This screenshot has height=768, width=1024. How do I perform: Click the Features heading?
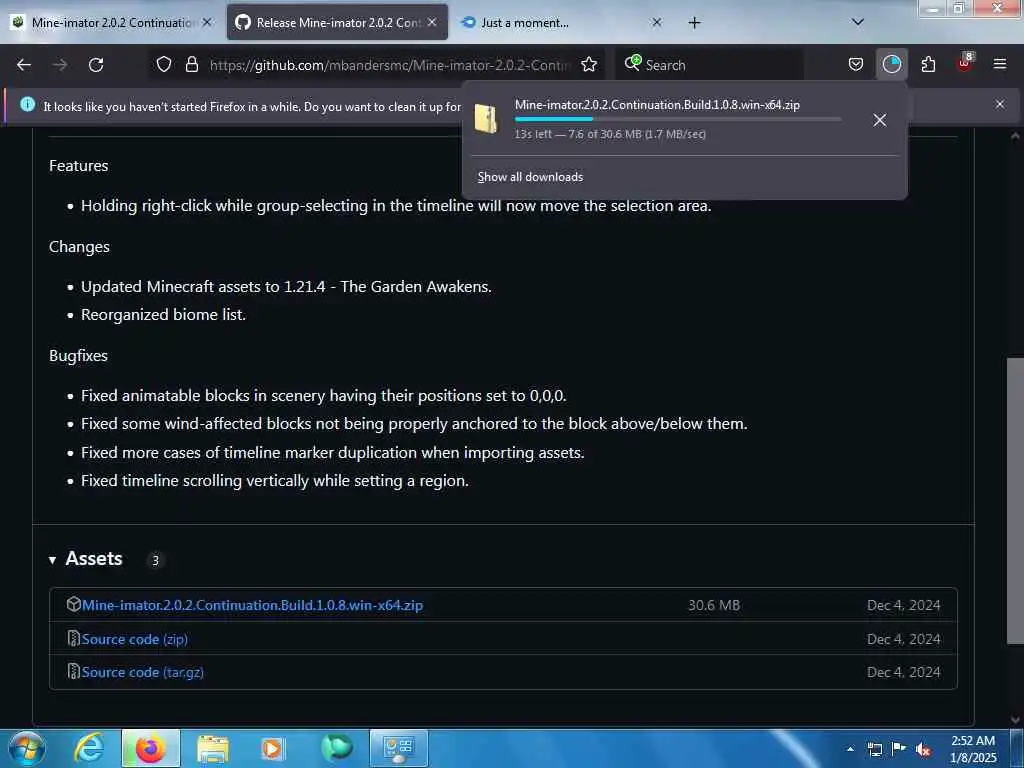click(x=78, y=166)
